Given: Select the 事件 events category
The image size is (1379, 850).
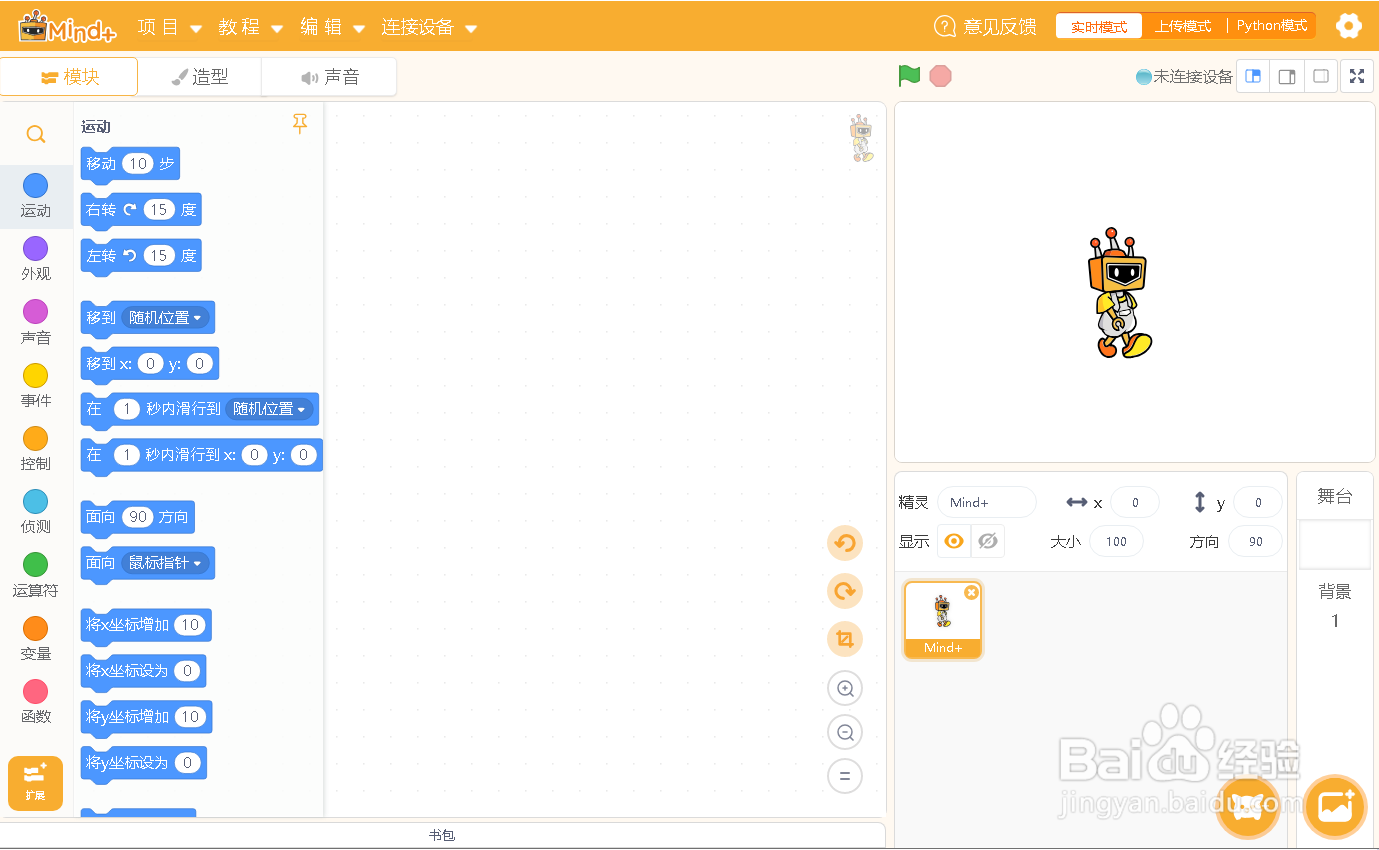Looking at the screenshot, I should pyautogui.click(x=36, y=385).
